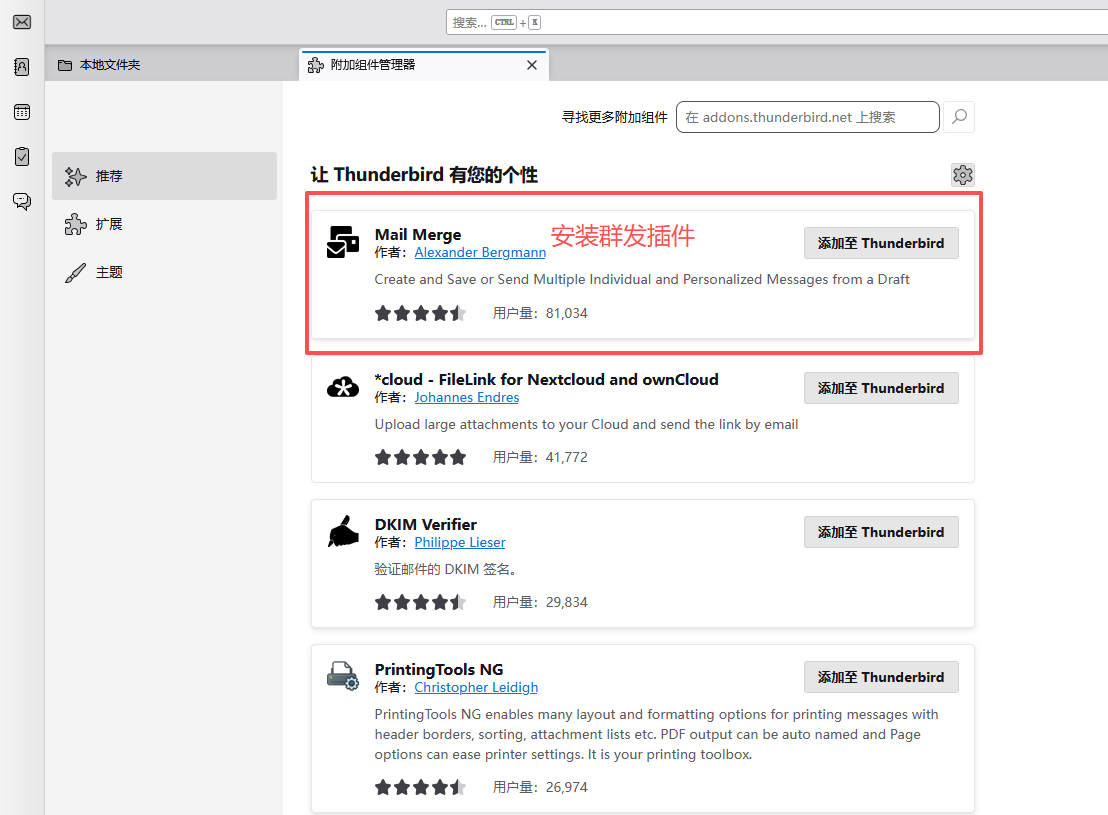The image size is (1108, 815).
Task: Click the DKIM Verifier add-on icon
Action: (x=343, y=532)
